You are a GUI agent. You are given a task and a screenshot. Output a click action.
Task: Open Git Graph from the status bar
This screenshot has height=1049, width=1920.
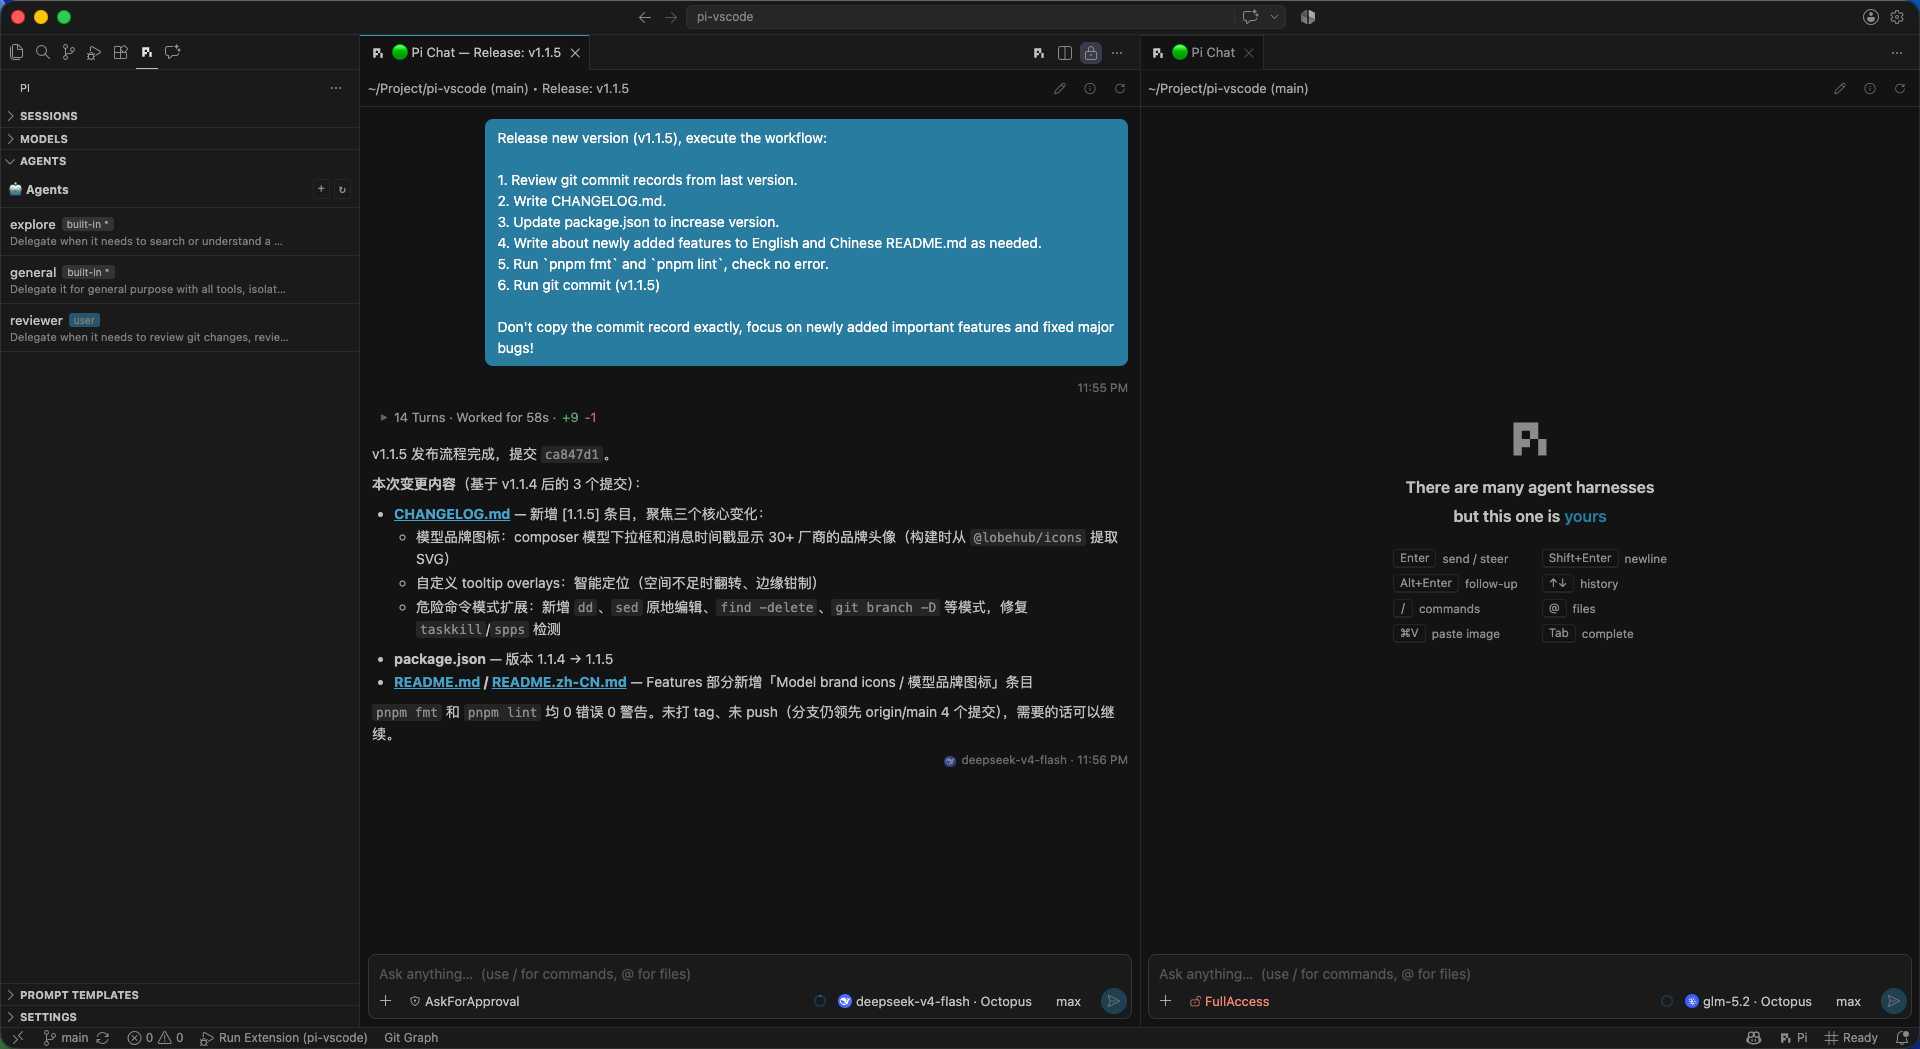411,1038
